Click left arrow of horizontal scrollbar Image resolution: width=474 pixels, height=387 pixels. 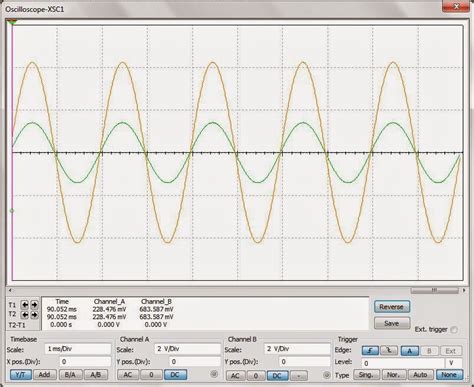(x=10, y=290)
